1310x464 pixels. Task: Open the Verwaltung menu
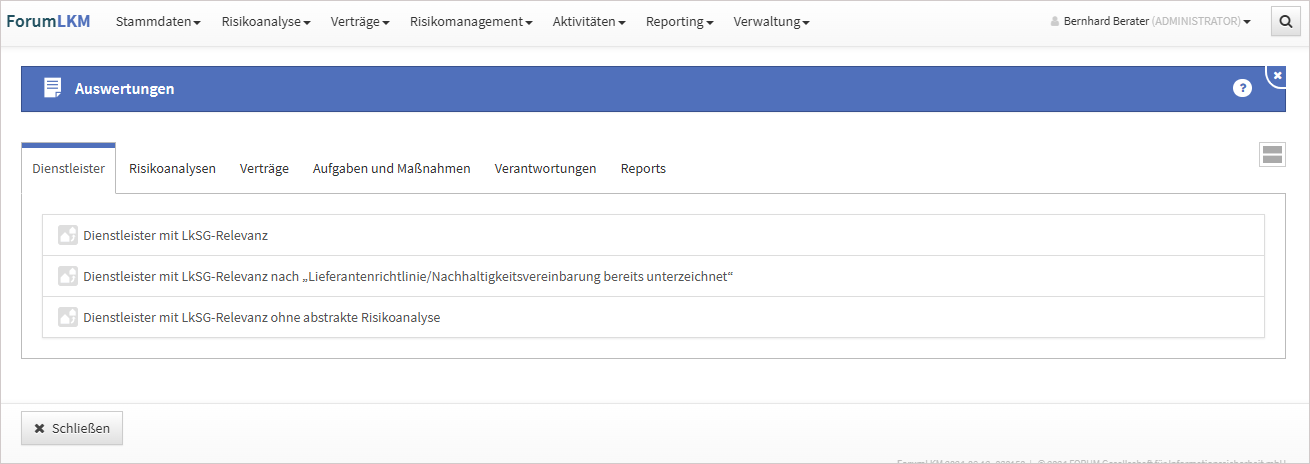(x=772, y=21)
